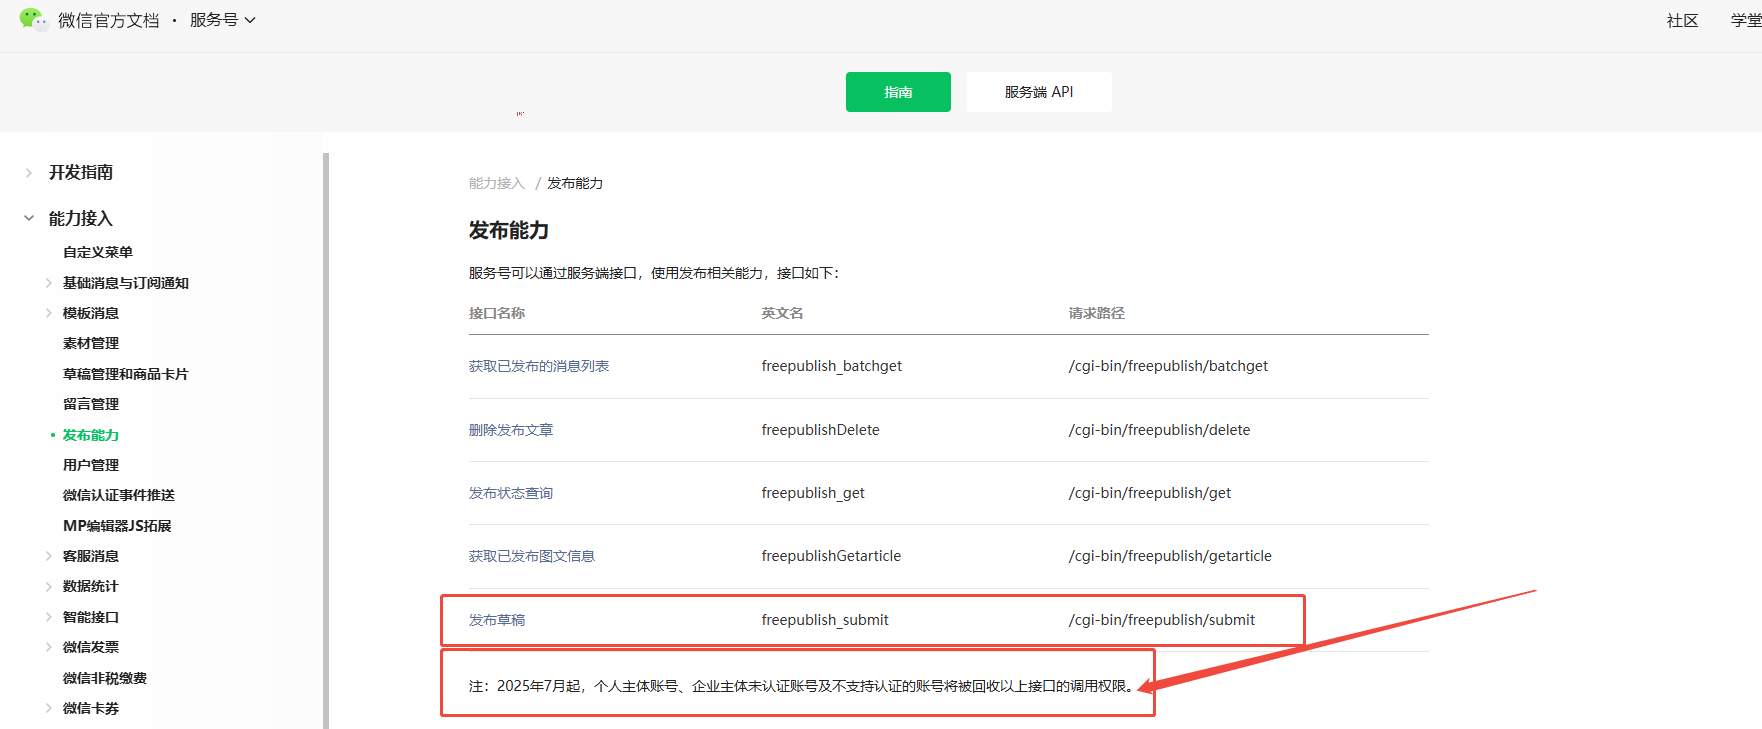This screenshot has height=729, width=1762.
Task: Expand 基础消息与订阅通知 chevron
Action: (48, 283)
